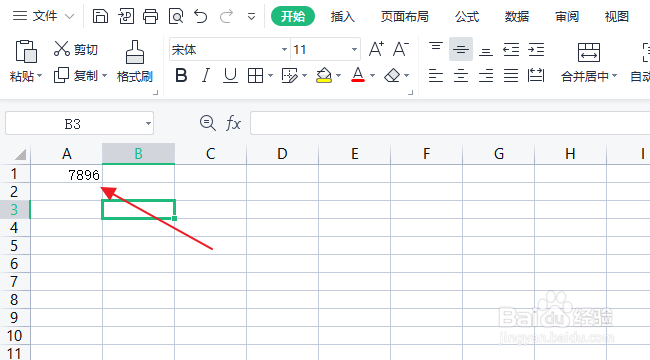Open the font settings dialog launcher
The image size is (650, 360).
[x=410, y=93]
